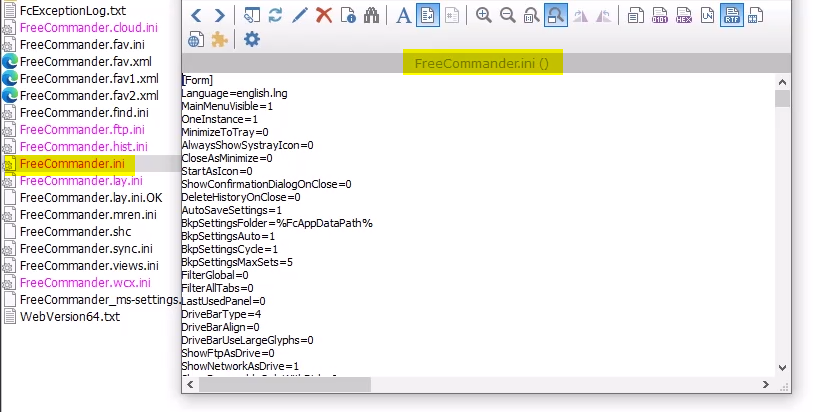Open font settings with the A icon
This screenshot has width=820, height=412.
click(x=403, y=15)
